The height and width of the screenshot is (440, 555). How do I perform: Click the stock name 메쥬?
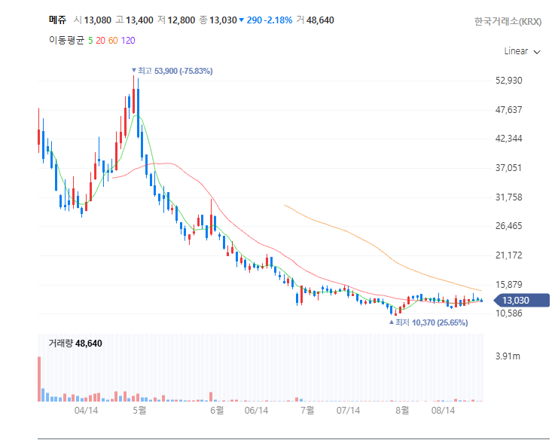[x=57, y=20]
